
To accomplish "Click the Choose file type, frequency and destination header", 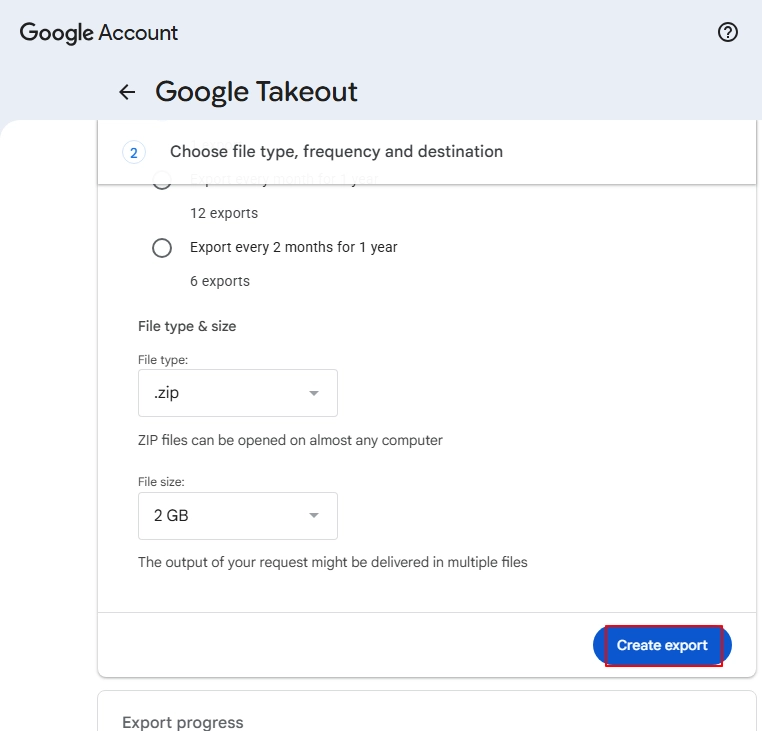I will (336, 152).
